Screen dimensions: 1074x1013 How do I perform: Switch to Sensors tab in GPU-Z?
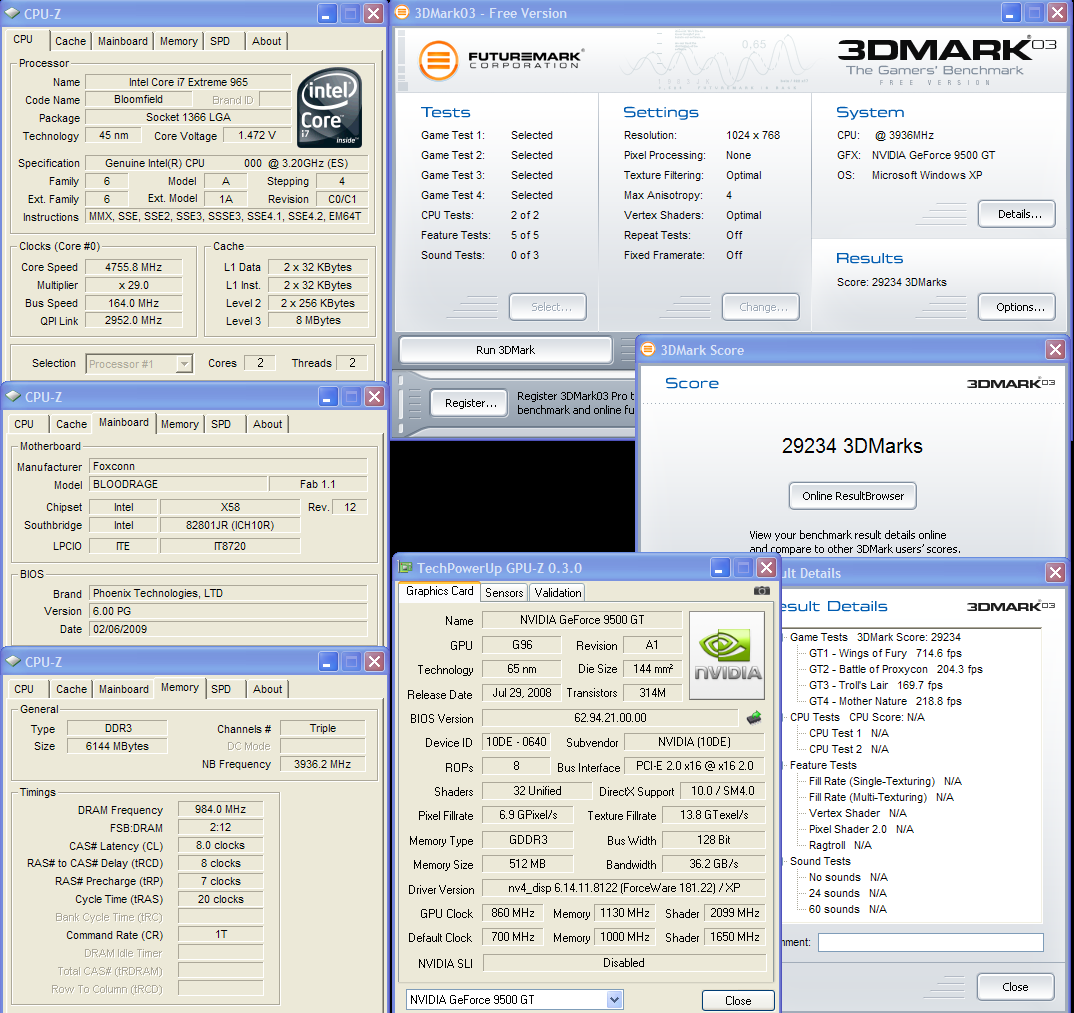(504, 592)
